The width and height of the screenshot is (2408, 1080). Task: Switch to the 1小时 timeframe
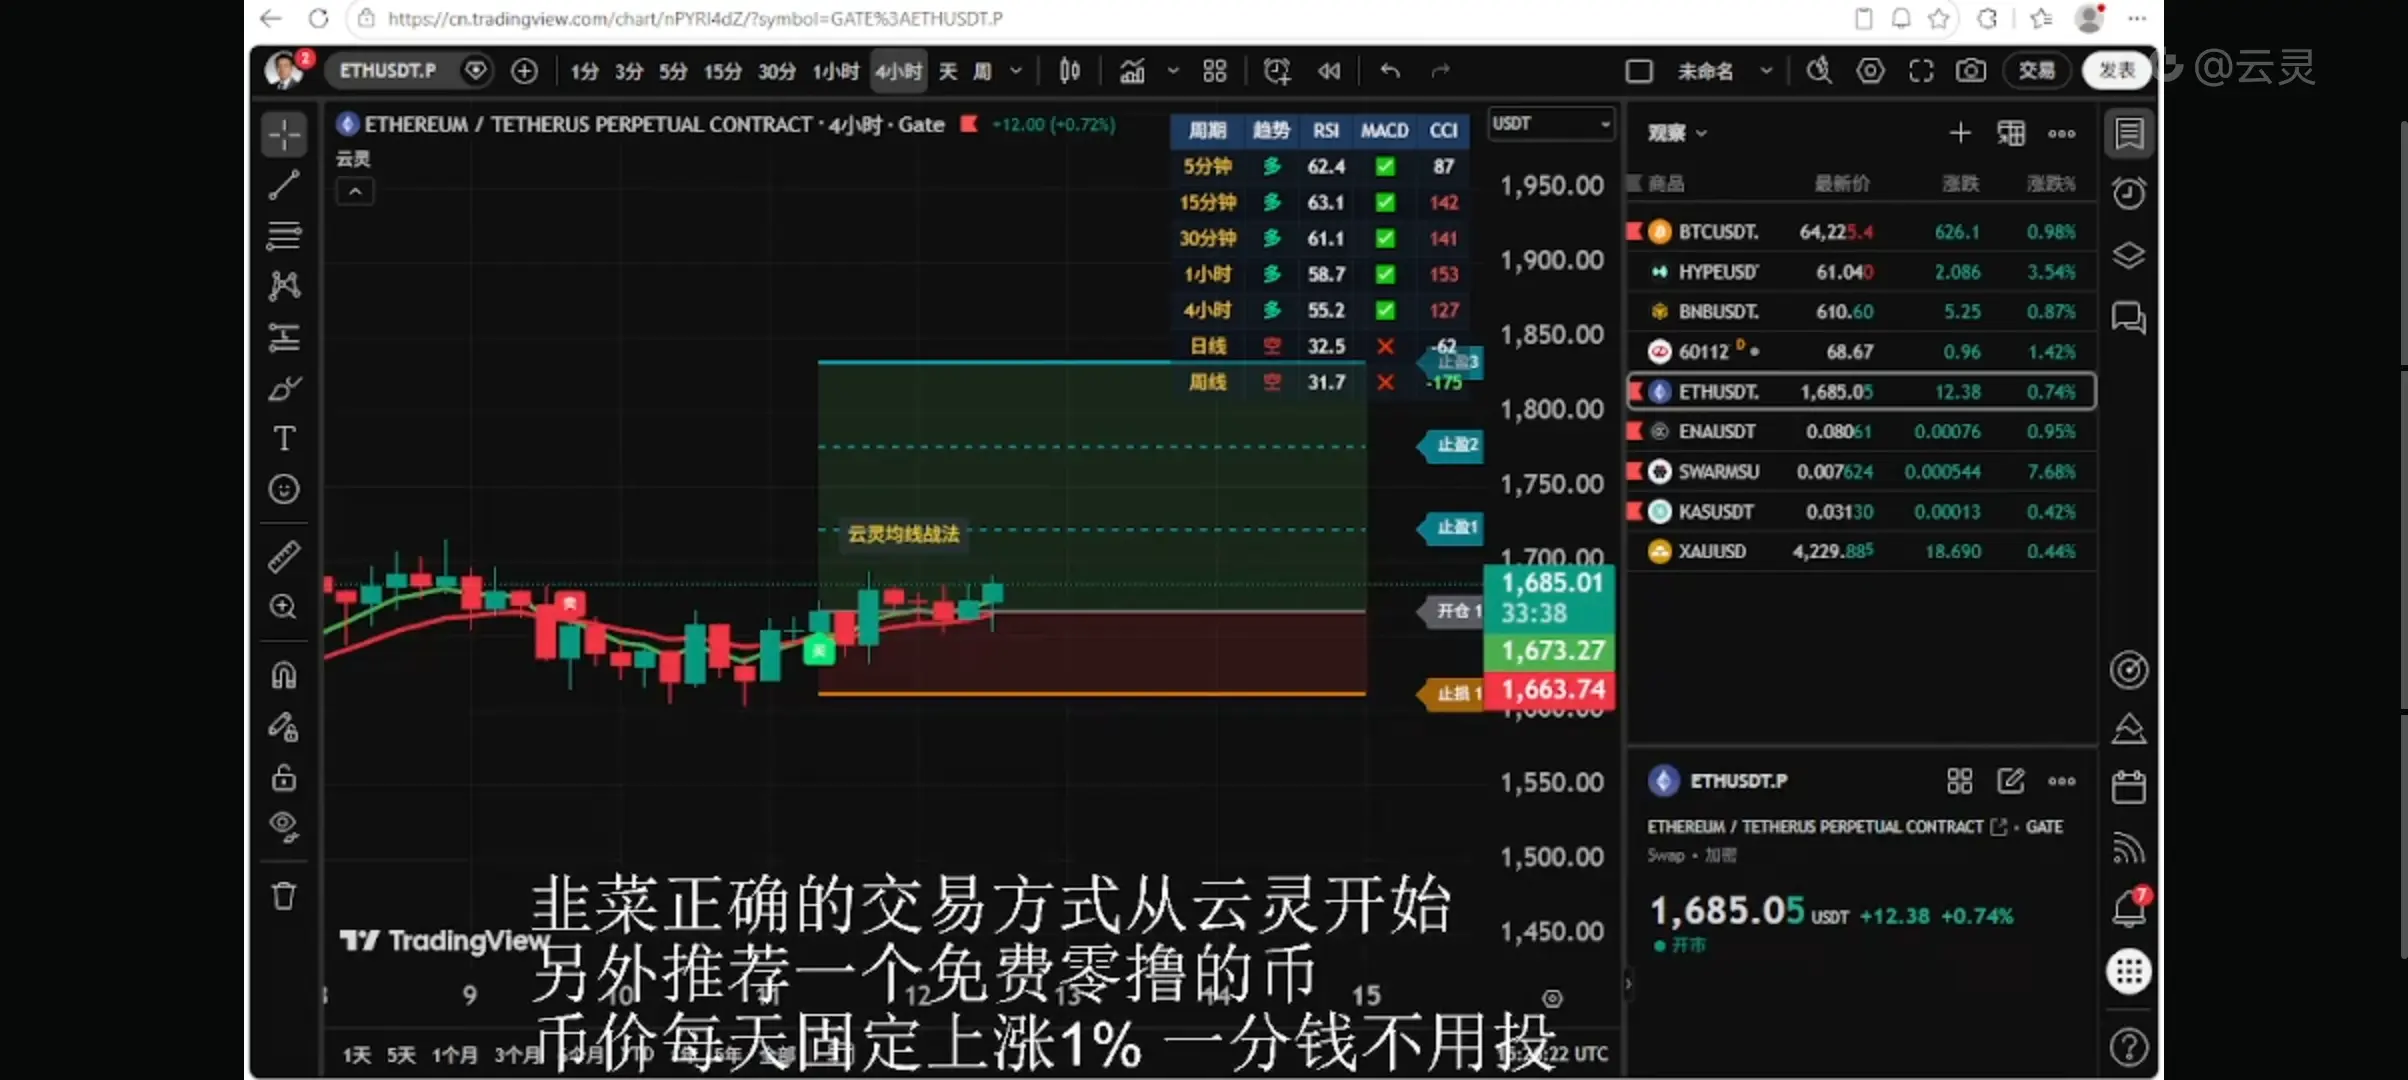835,71
